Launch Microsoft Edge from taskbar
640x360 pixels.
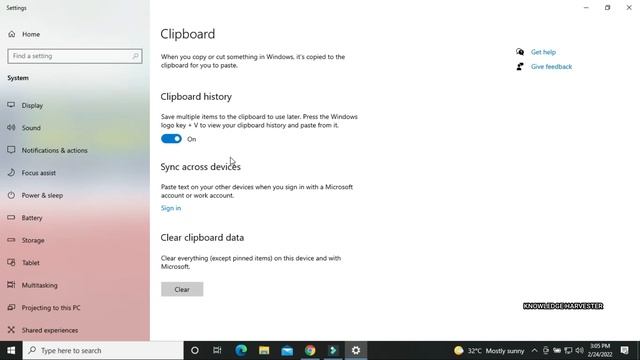(241, 351)
